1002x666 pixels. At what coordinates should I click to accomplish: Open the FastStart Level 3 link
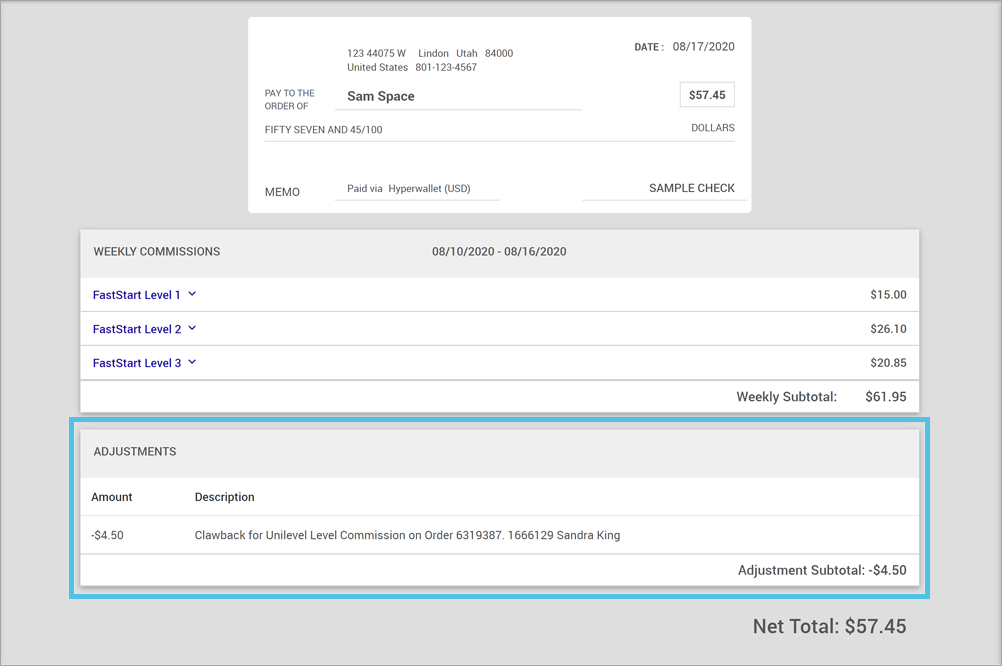tap(137, 363)
